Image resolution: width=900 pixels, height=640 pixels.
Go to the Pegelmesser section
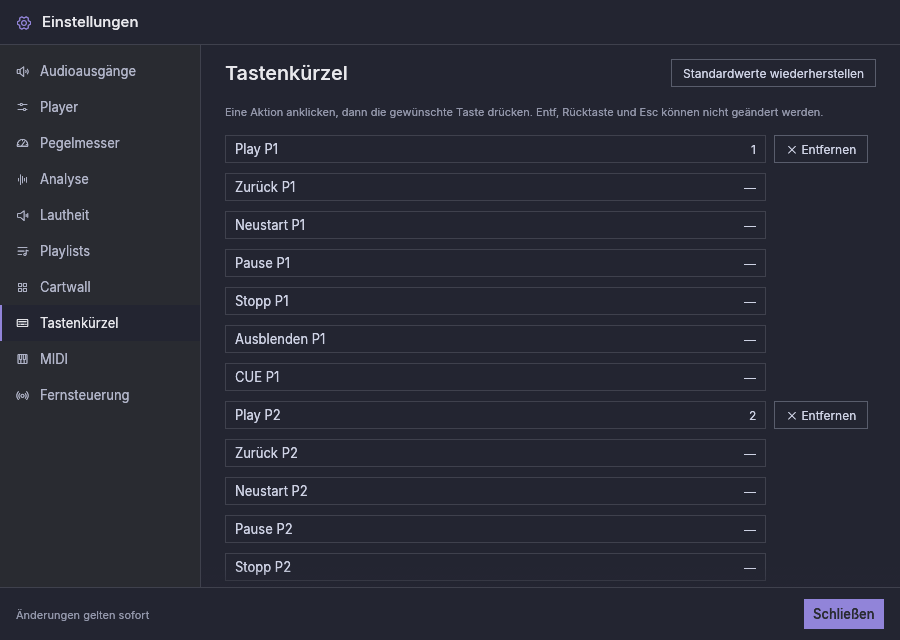(100, 143)
